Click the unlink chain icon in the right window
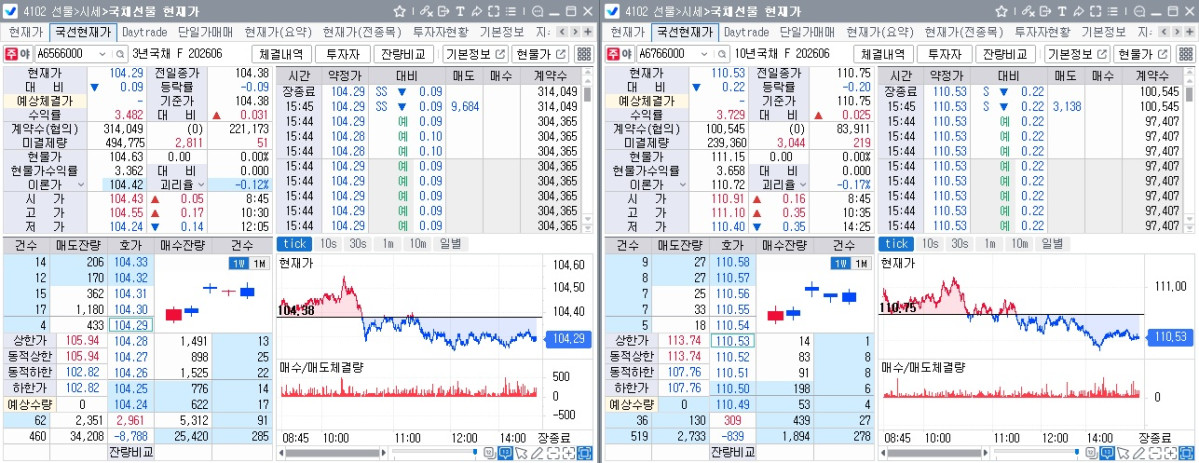 tap(1027, 11)
